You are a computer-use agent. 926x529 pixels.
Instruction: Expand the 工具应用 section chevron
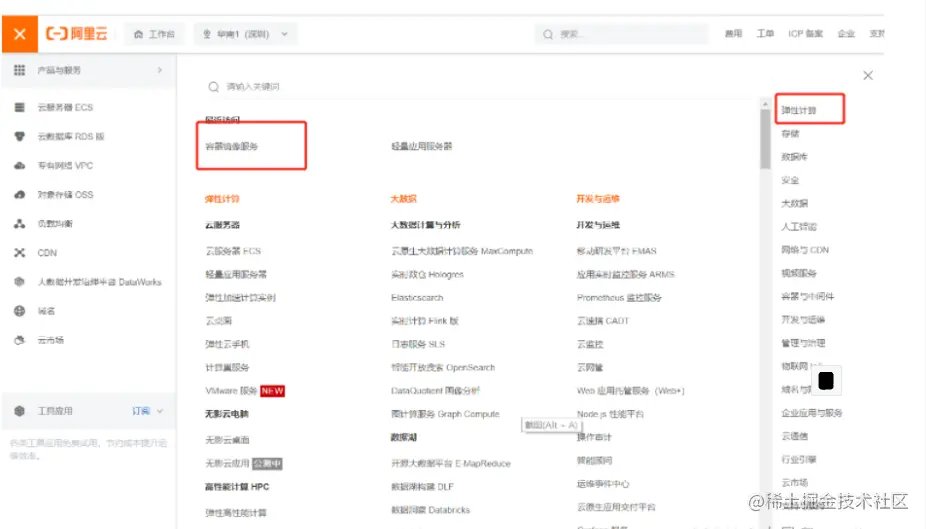coord(160,411)
